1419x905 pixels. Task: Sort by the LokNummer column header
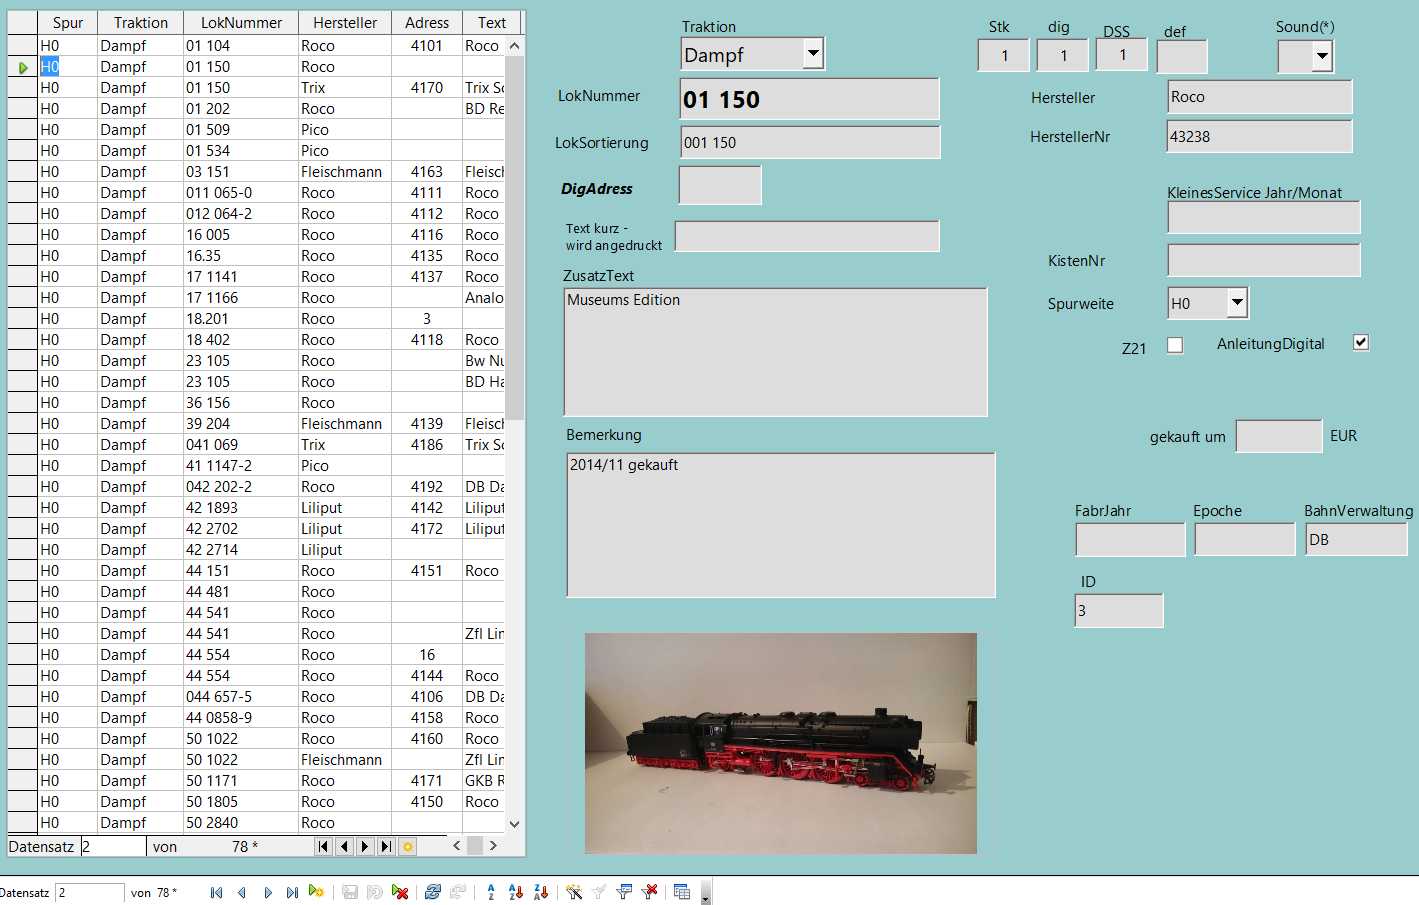(x=241, y=22)
